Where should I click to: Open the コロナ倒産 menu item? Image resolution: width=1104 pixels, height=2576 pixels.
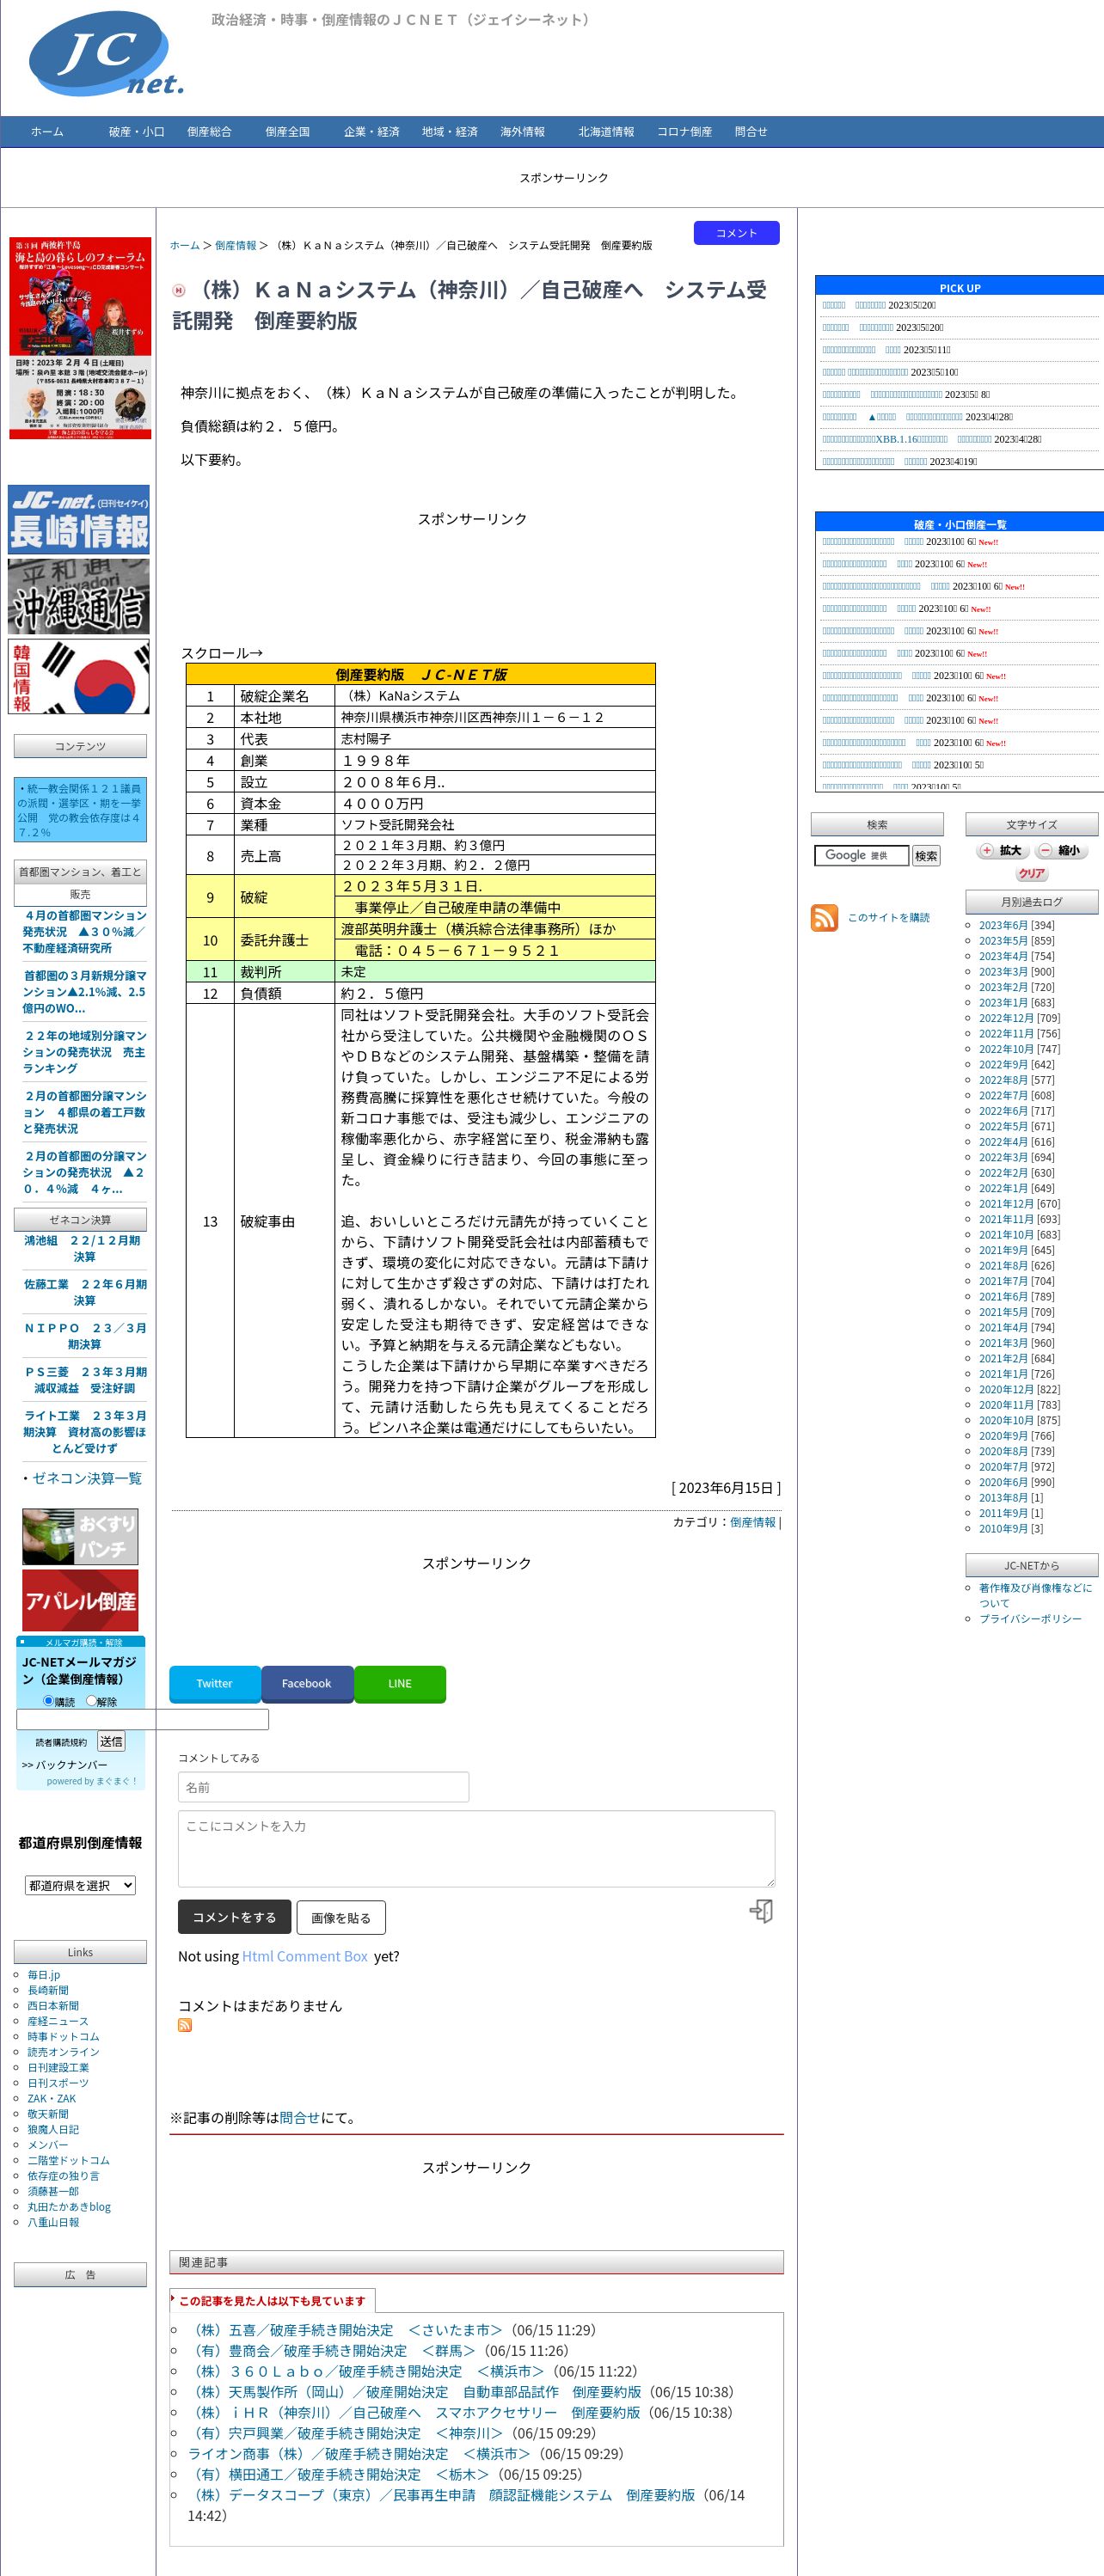pos(684,131)
